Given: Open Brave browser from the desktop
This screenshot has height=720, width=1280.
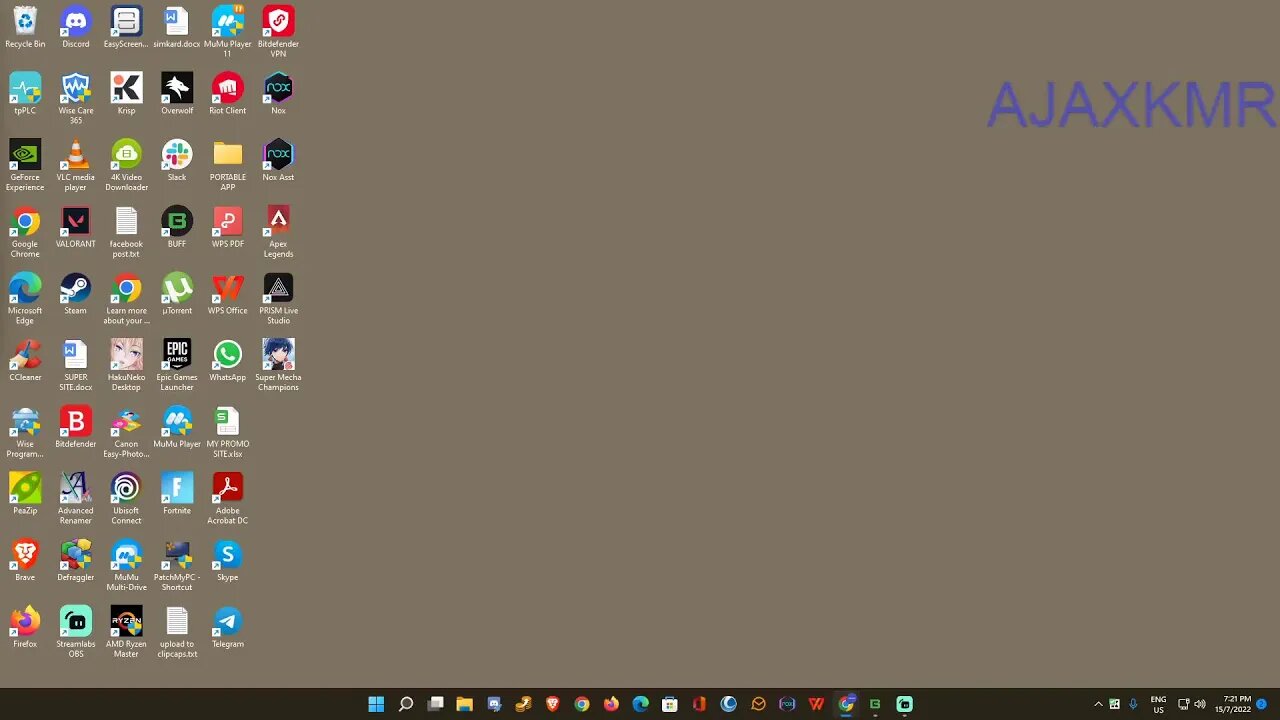Looking at the screenshot, I should (x=25, y=560).
